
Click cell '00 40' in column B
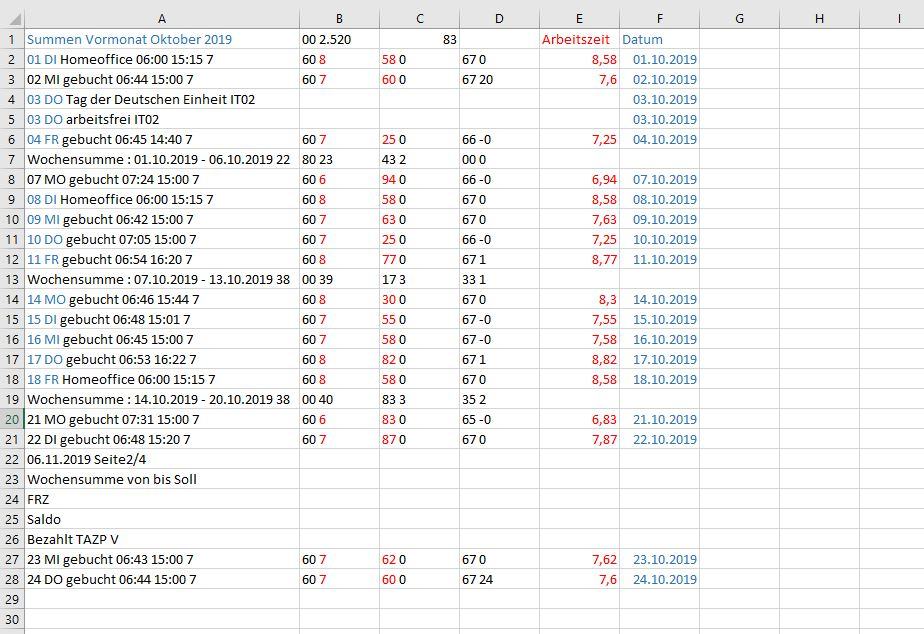pos(339,399)
